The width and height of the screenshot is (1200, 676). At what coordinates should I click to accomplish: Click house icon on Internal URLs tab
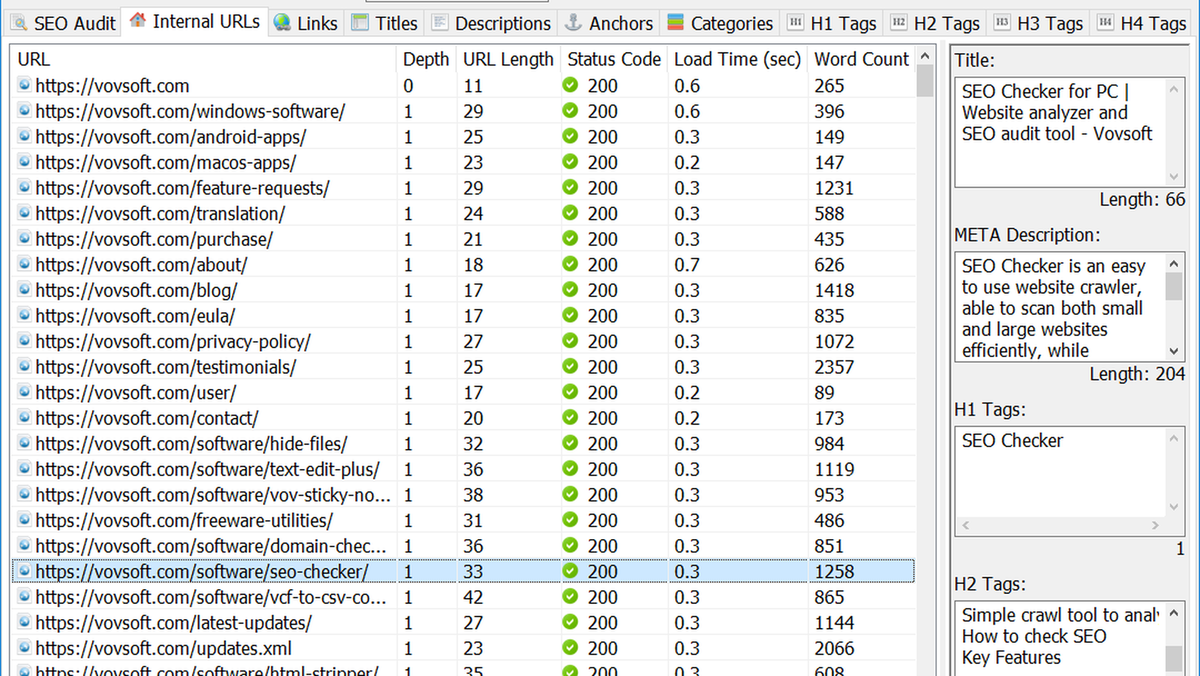point(138,20)
